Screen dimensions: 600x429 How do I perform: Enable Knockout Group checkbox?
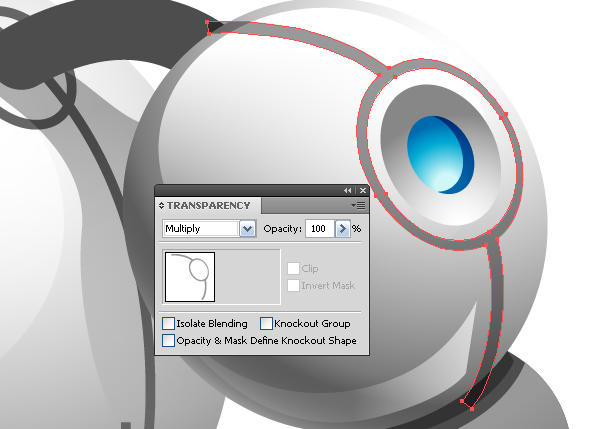click(x=266, y=323)
